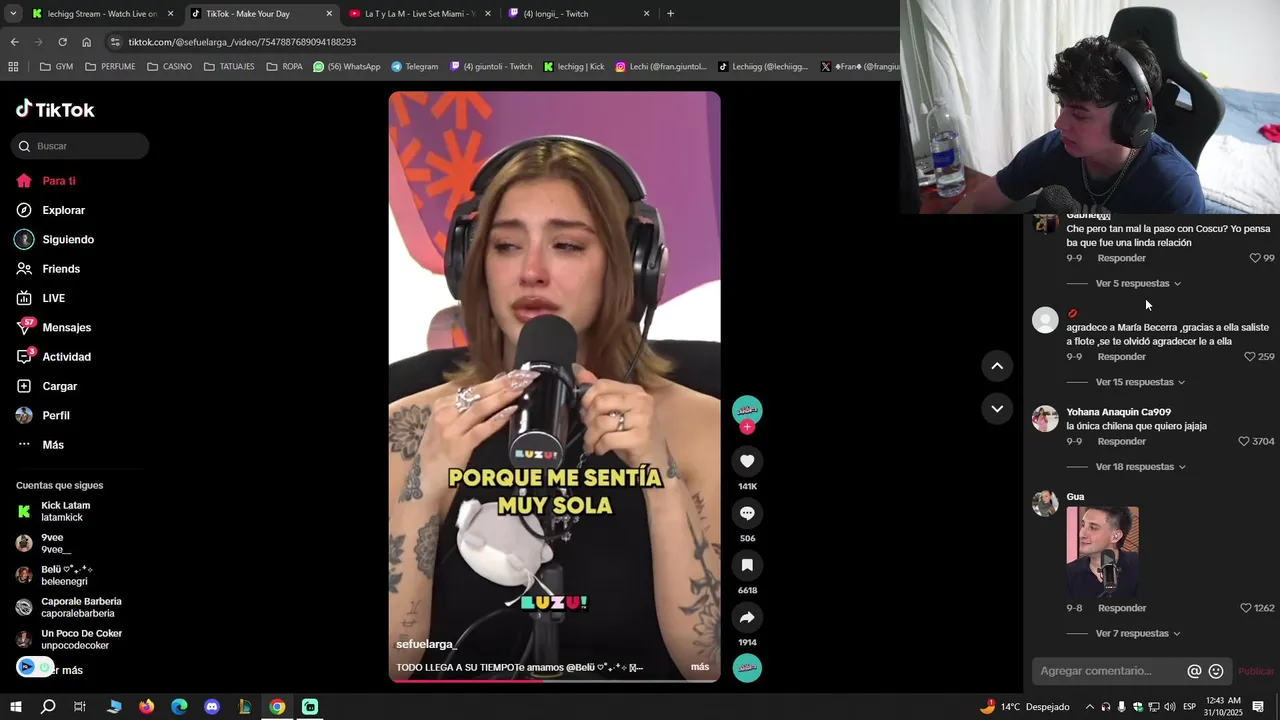The height and width of the screenshot is (720, 1280).
Task: Expand Ver 18 respuestas
Action: click(1141, 467)
